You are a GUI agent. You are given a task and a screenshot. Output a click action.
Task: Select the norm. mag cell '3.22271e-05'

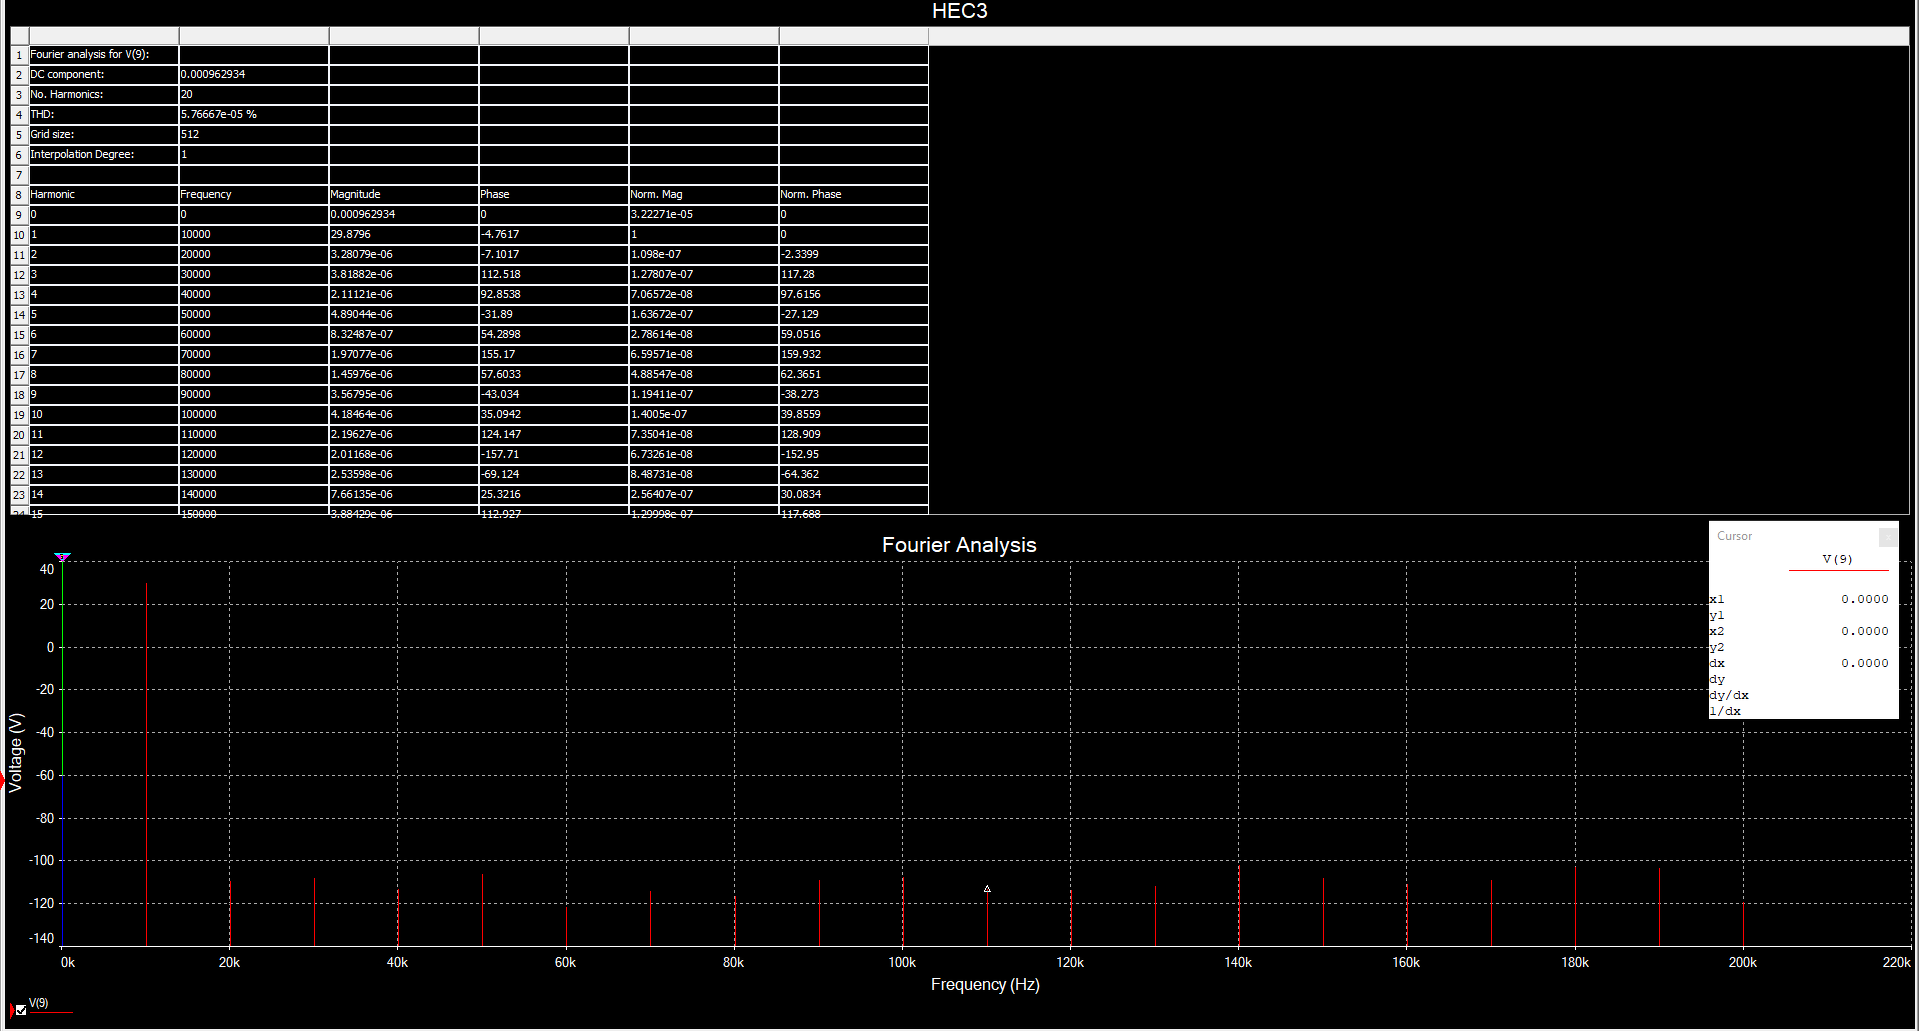click(x=704, y=215)
